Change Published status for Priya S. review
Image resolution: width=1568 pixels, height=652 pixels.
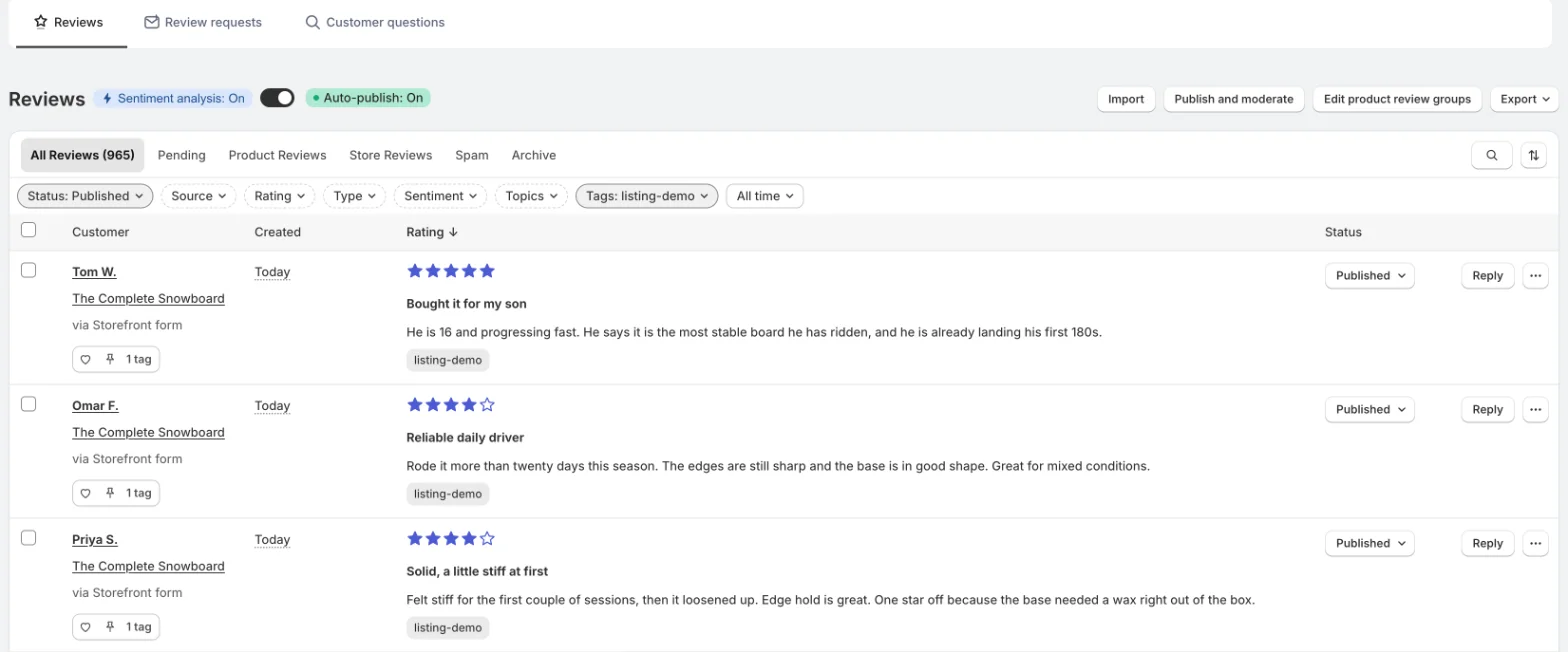[x=1369, y=543]
